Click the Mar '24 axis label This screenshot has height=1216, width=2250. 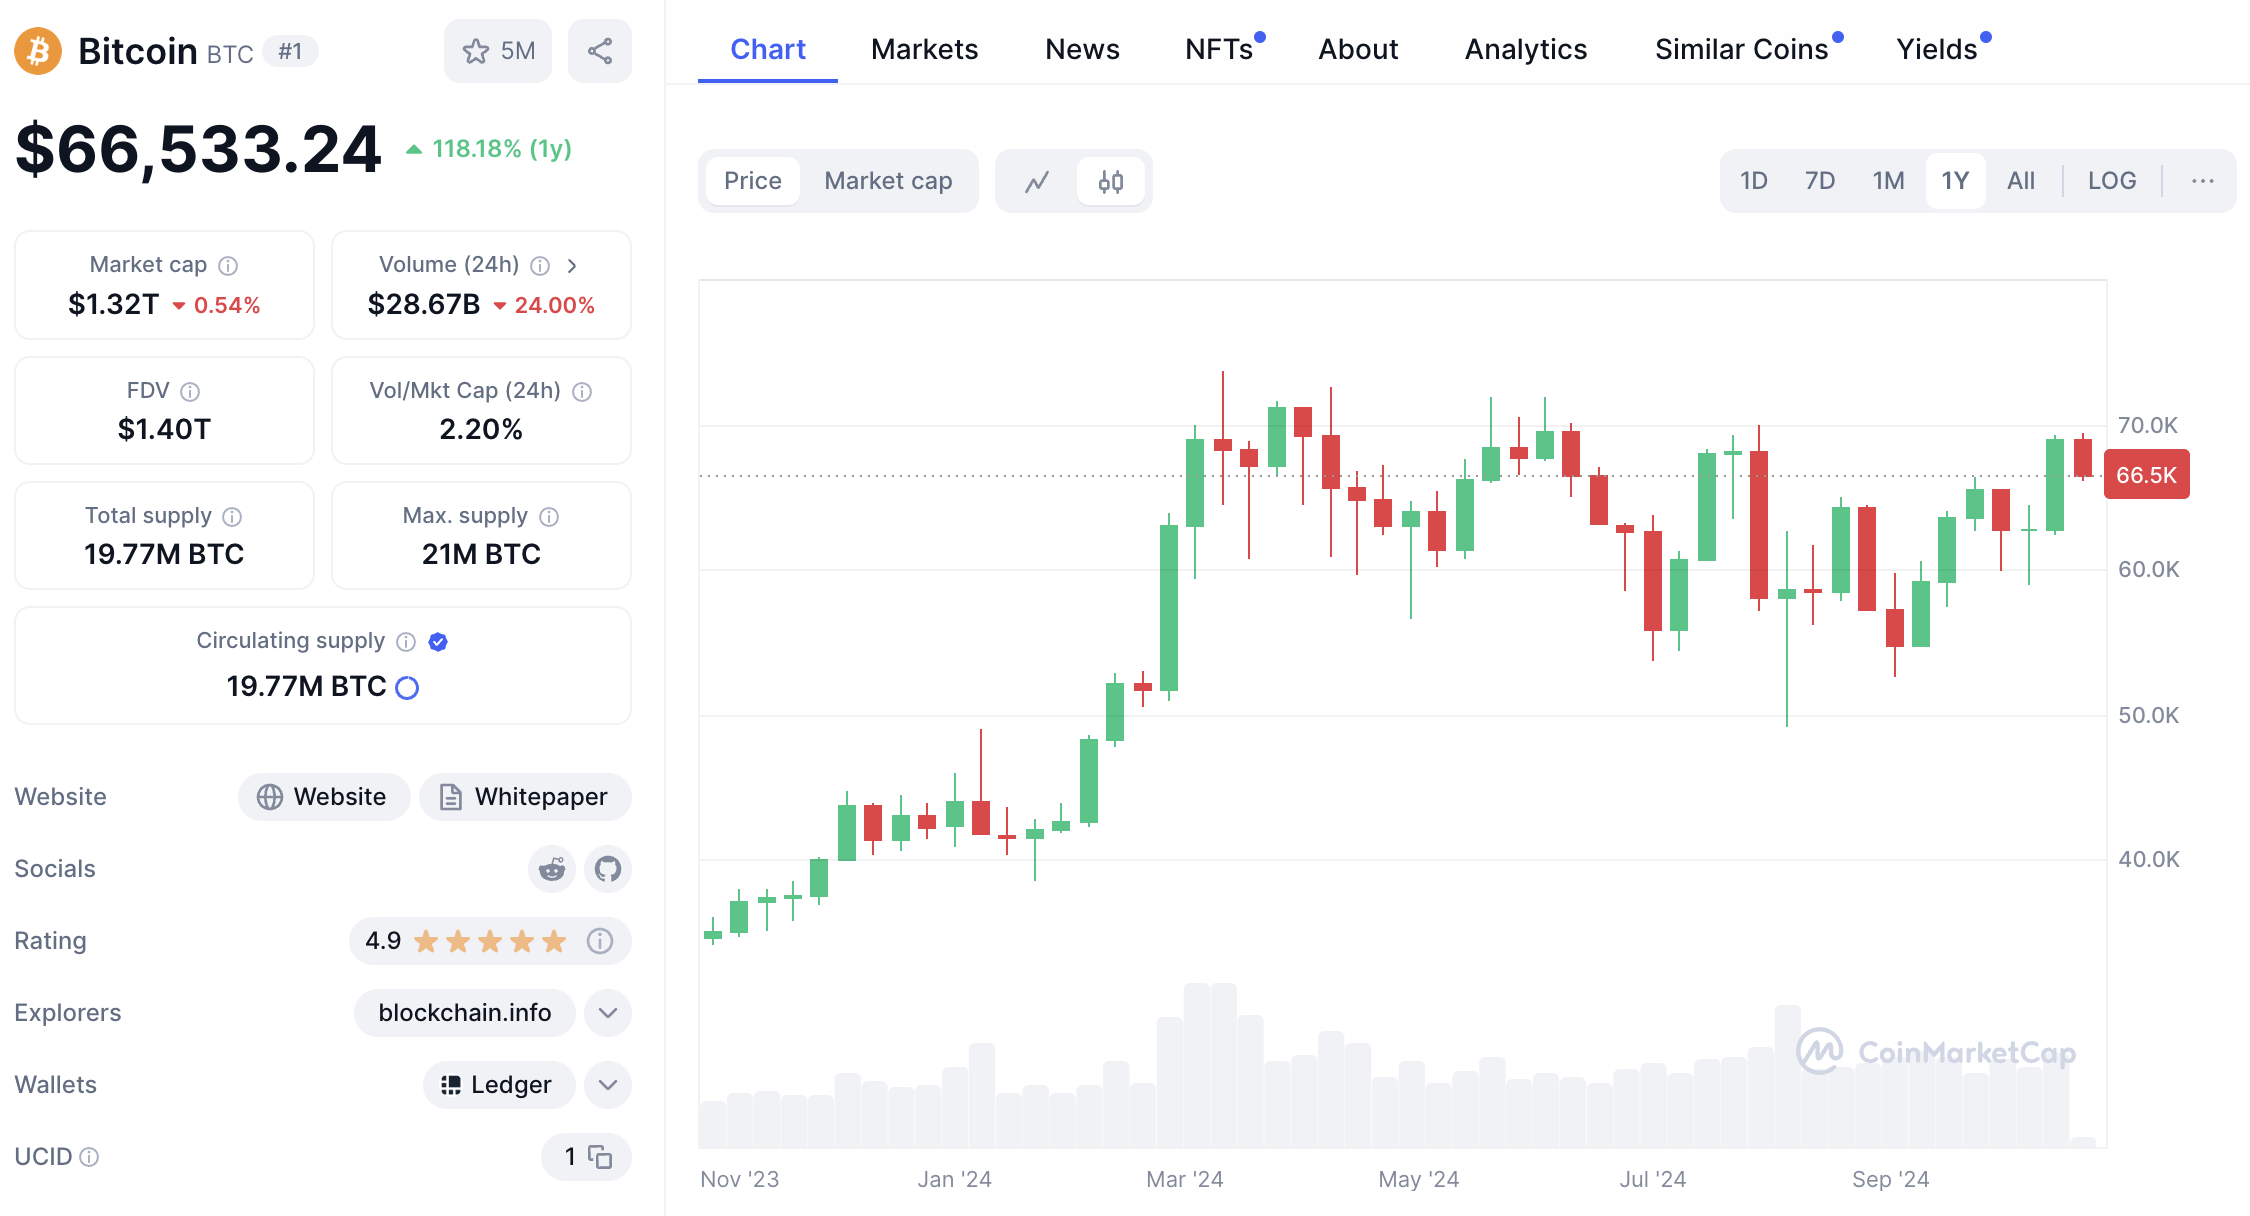pos(1185,1179)
